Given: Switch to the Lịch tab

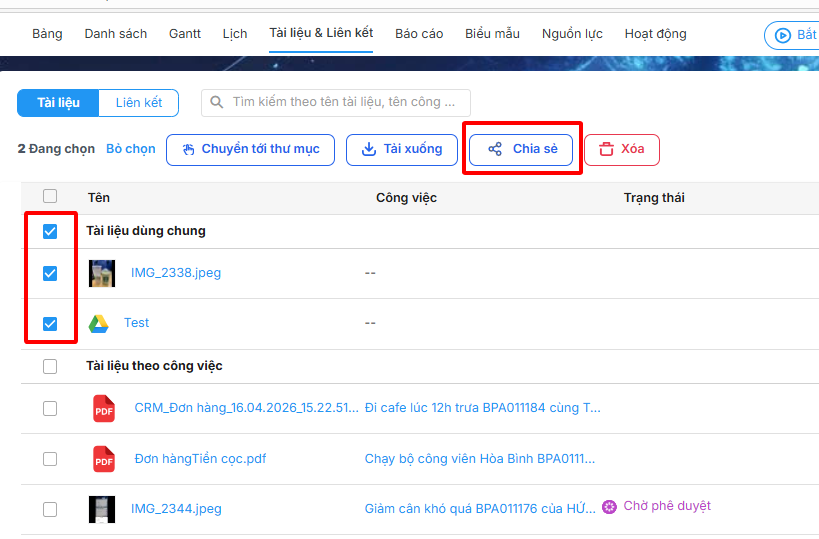Looking at the screenshot, I should pyautogui.click(x=235, y=34).
